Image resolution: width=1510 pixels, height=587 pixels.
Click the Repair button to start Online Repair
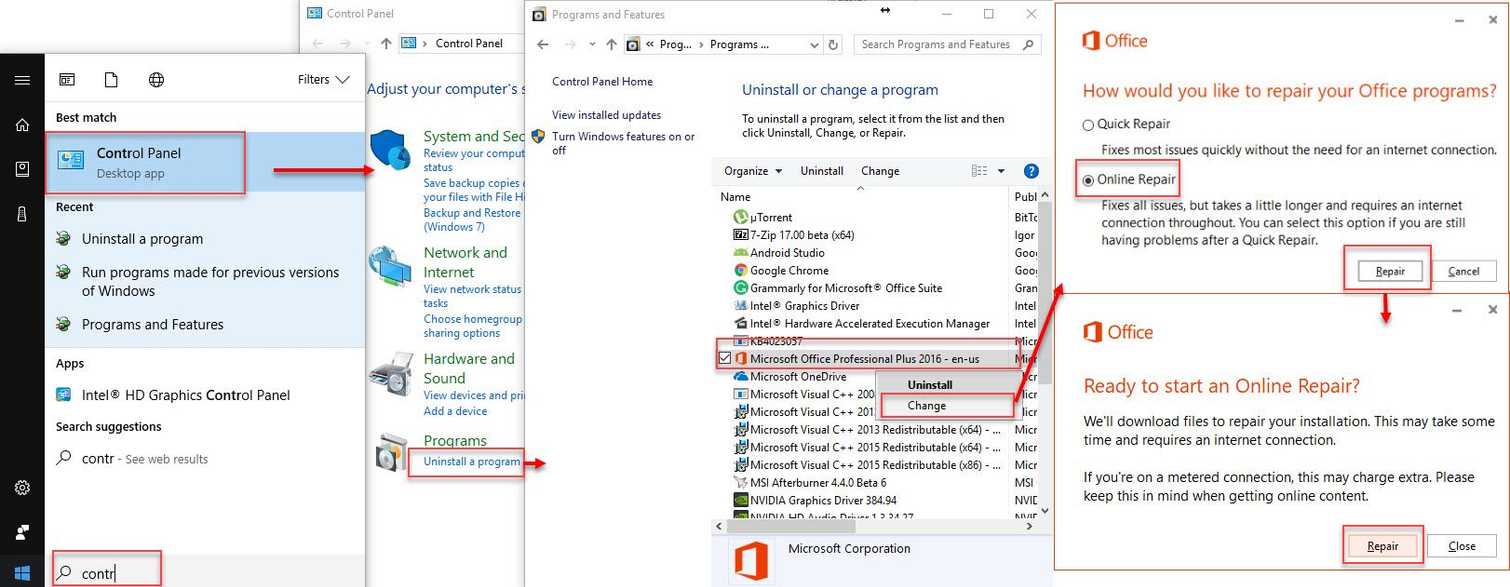[x=1382, y=545]
